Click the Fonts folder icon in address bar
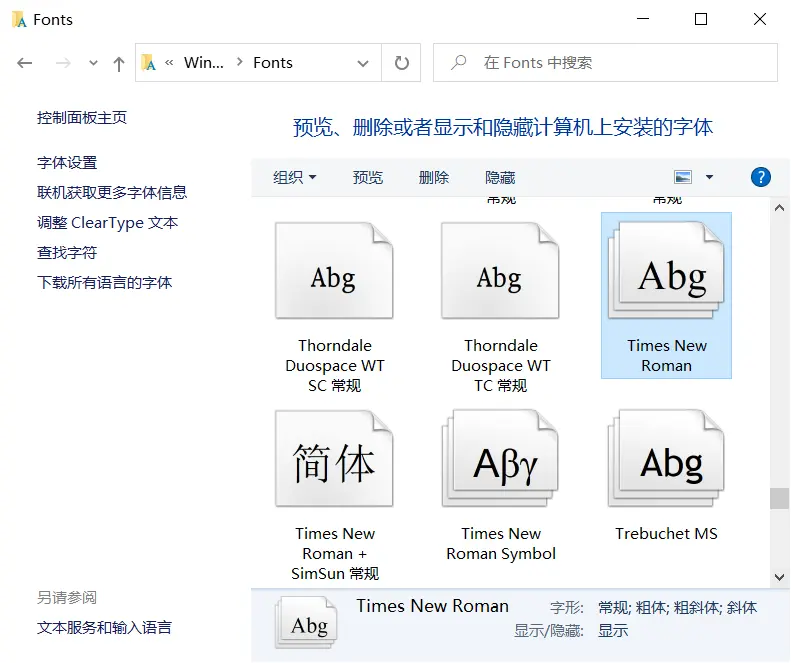 [148, 63]
